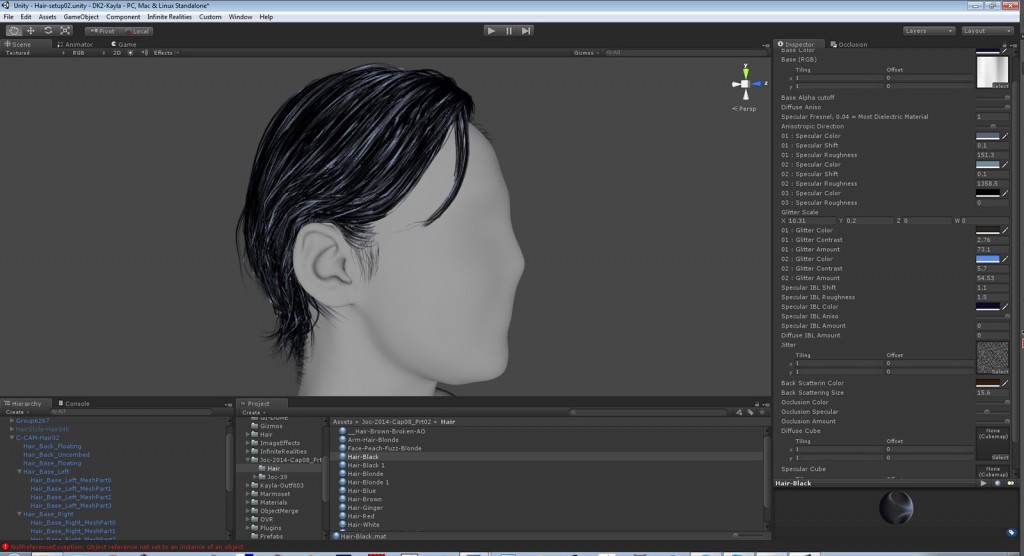Click the Inspector lock icon
Image resolution: width=1024 pixels, height=556 pixels.
point(1004,44)
